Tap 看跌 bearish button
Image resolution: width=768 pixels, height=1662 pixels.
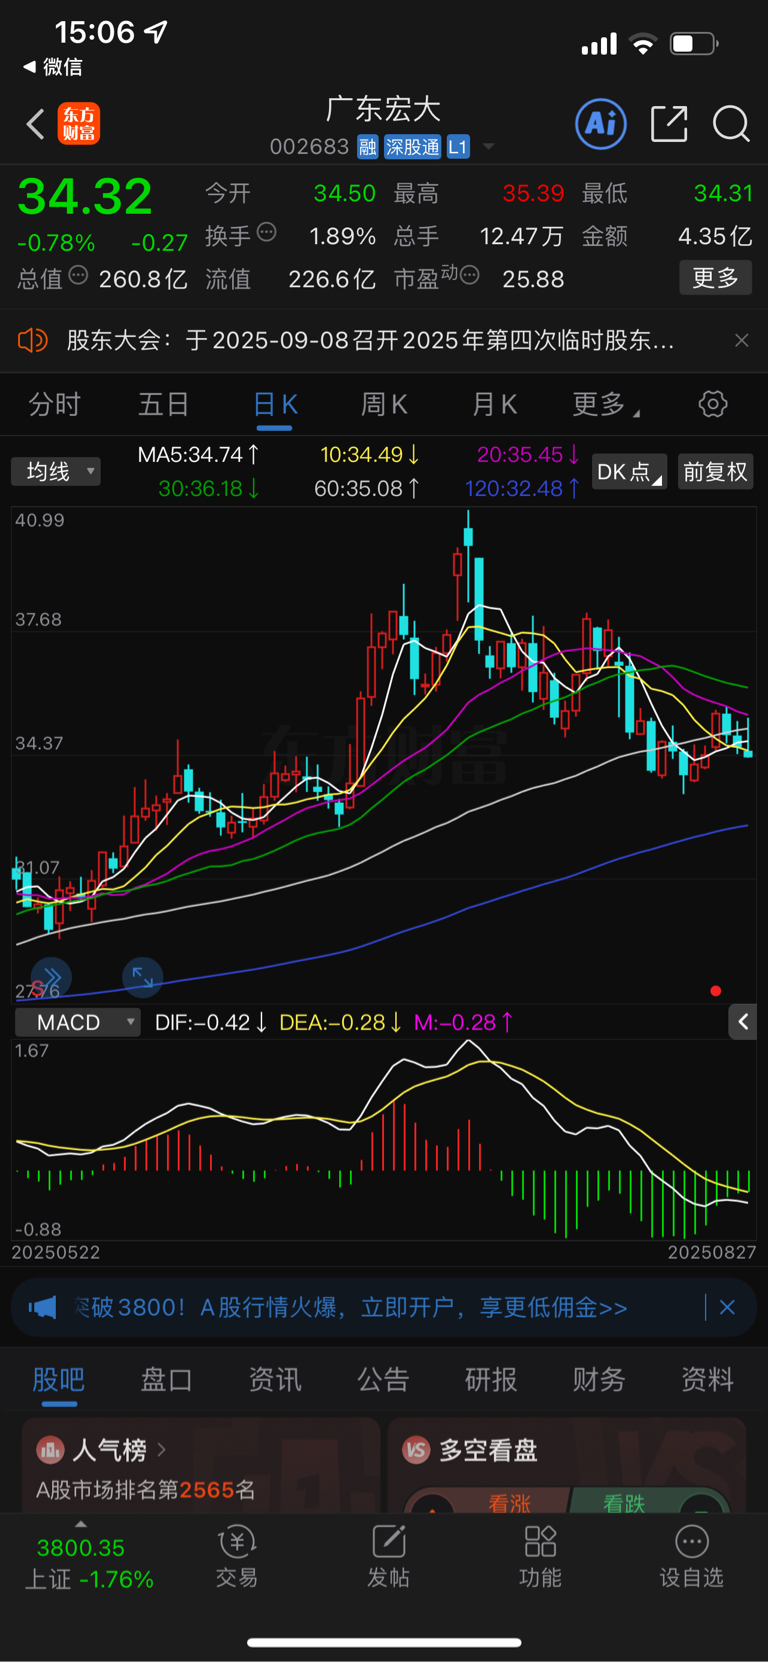(650, 1500)
